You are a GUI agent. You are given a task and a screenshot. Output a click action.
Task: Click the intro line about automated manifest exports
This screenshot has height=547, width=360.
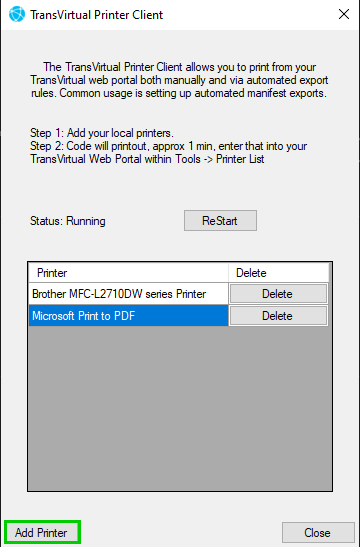click(x=179, y=93)
